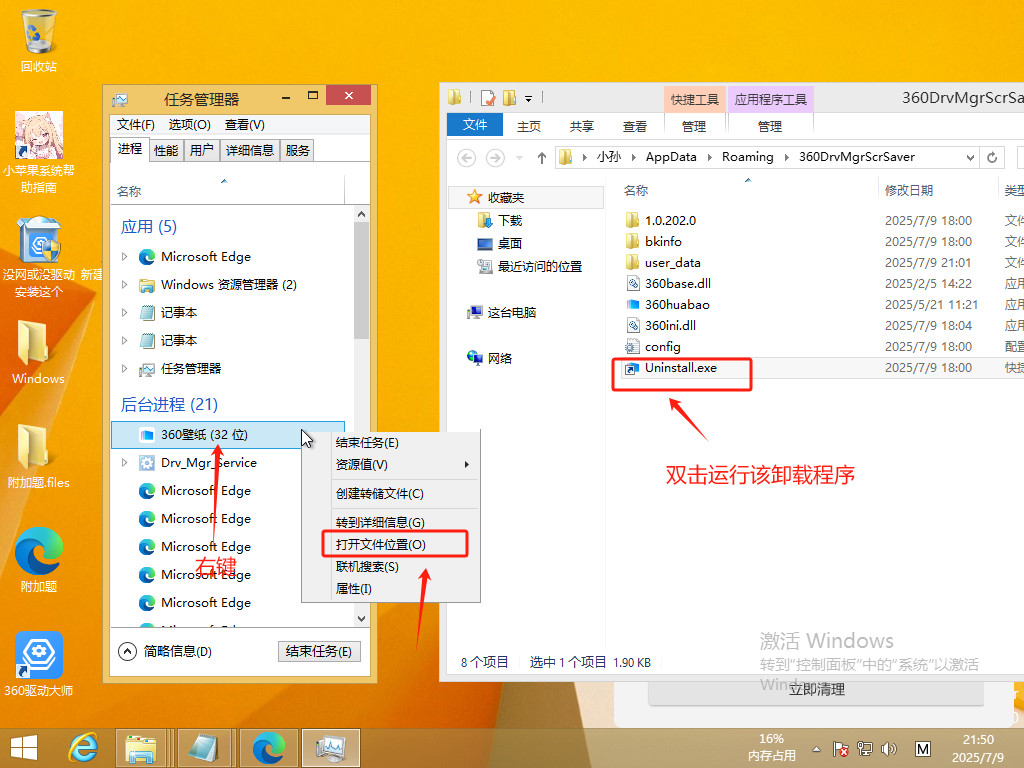Open the 查看(V) menu in Task Manager
Screen dimensions: 1024x768
245,125
